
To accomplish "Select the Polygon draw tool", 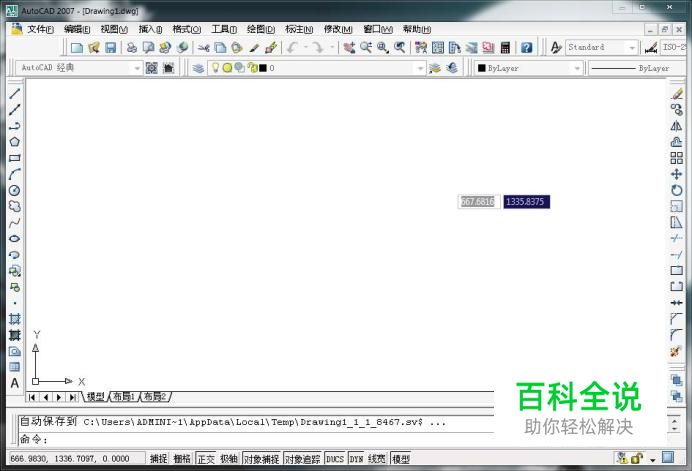I will 15,142.
